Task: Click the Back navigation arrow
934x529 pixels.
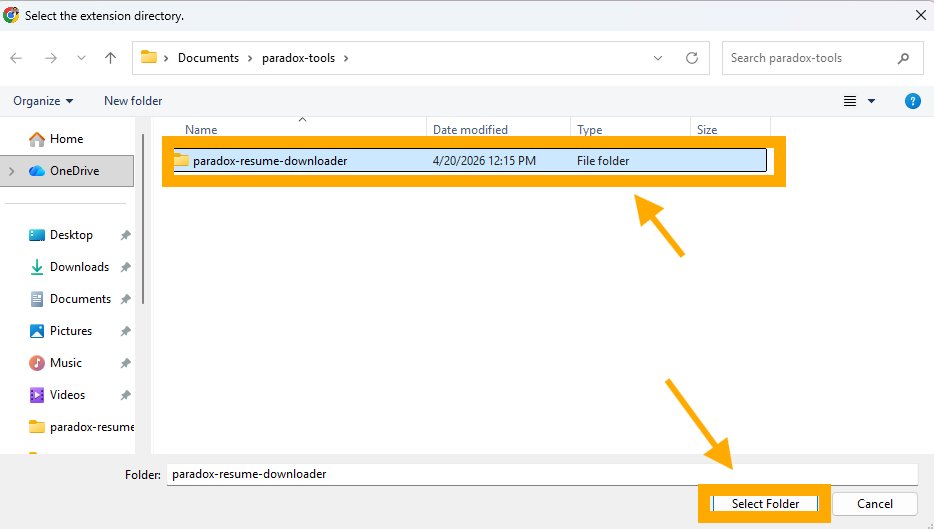Action: tap(16, 58)
